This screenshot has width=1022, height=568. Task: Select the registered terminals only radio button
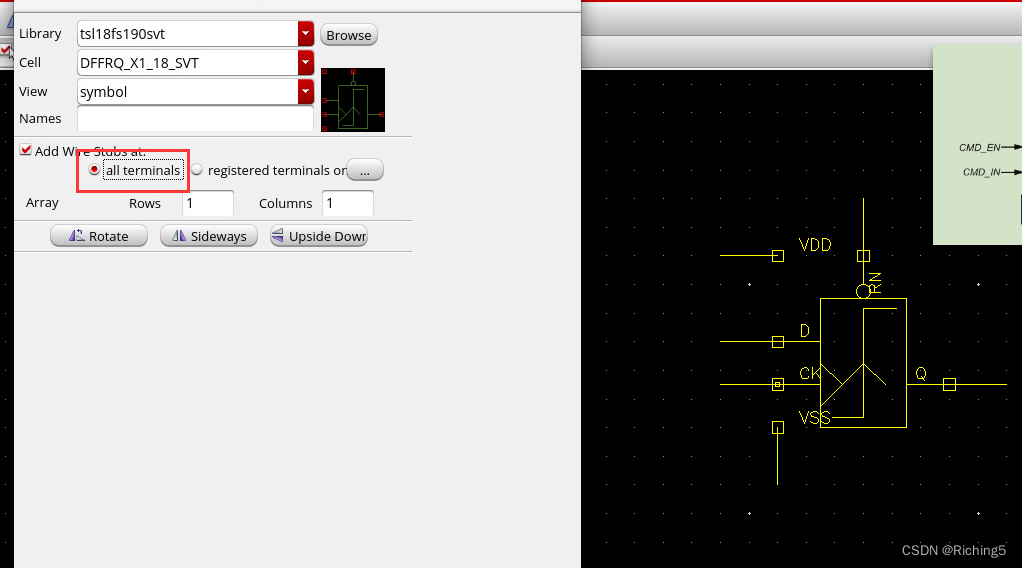click(197, 170)
